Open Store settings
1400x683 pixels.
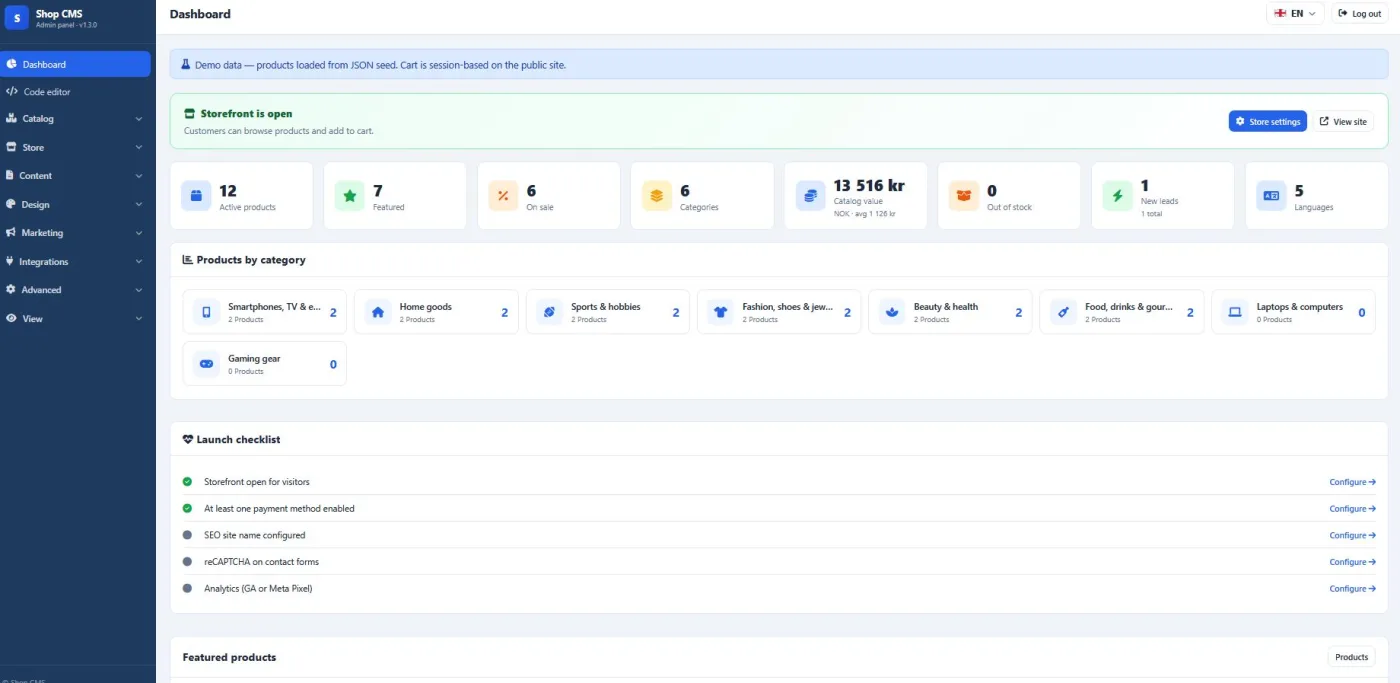pos(1268,121)
